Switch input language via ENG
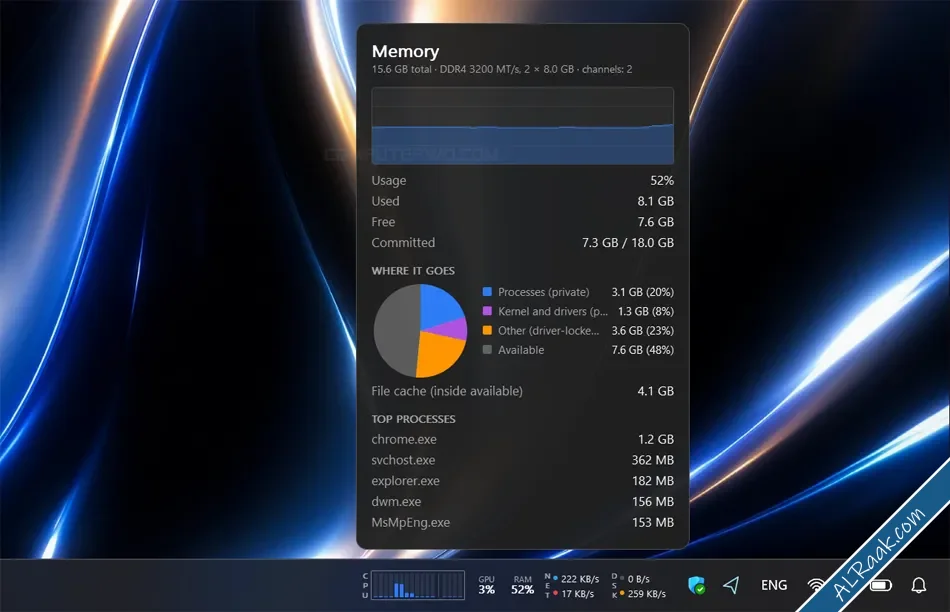This screenshot has height=612, width=950. point(774,585)
